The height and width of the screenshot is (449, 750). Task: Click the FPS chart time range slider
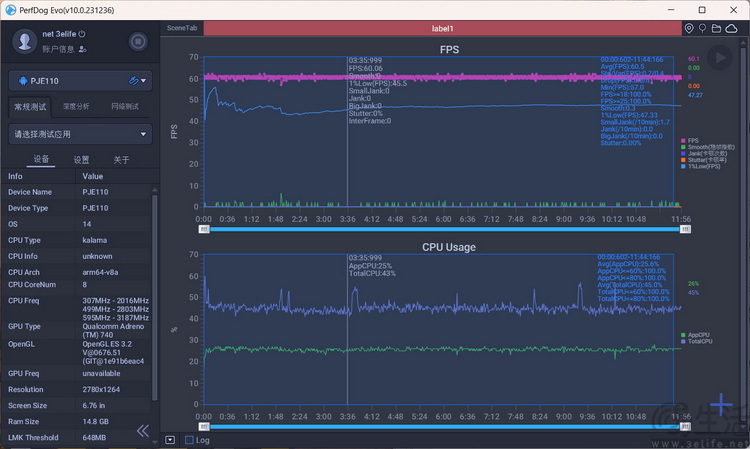click(444, 229)
